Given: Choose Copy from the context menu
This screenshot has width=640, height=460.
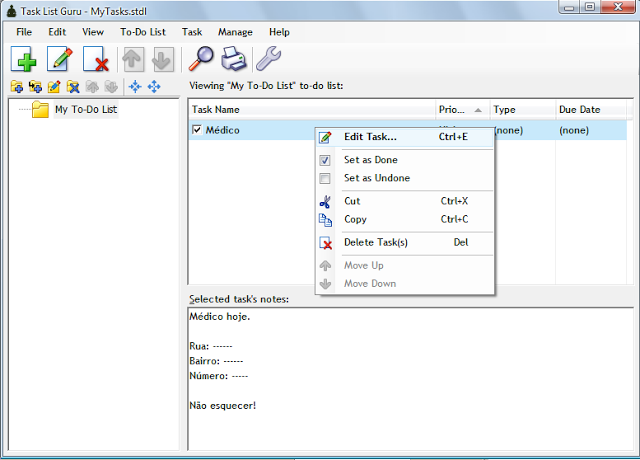Looking at the screenshot, I should point(404,220).
